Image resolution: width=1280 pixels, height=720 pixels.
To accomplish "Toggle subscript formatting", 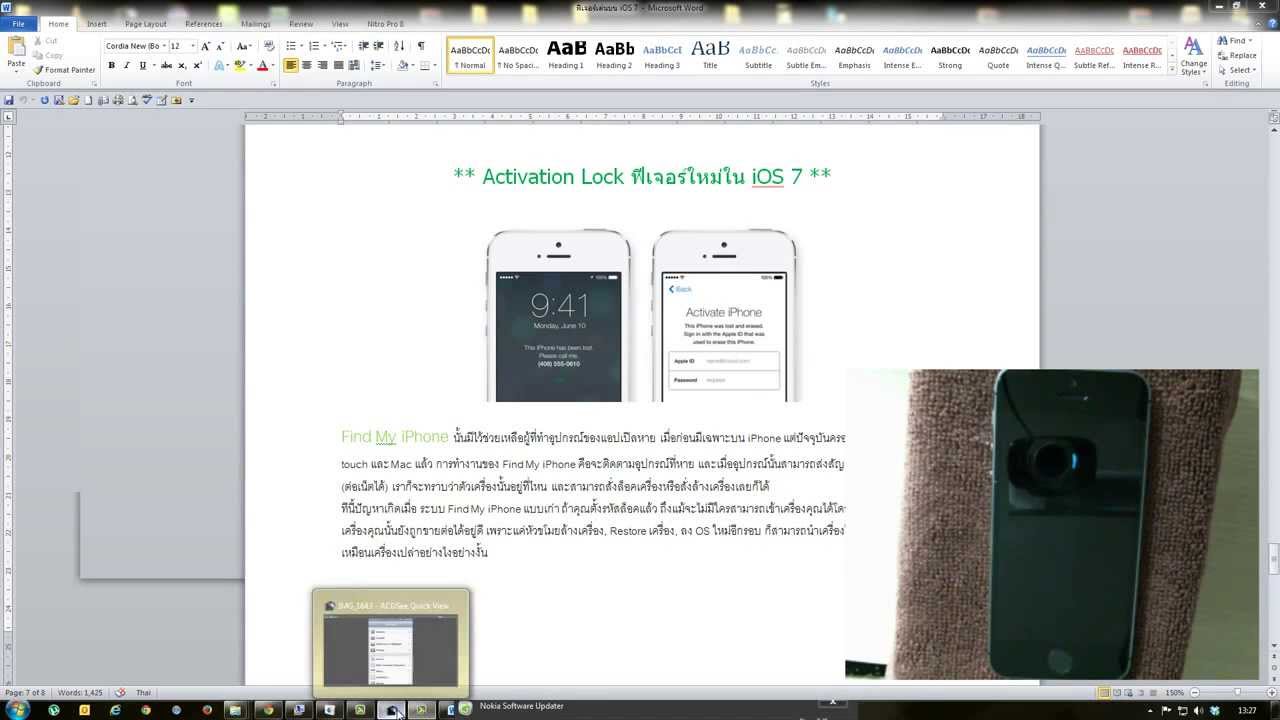I will pyautogui.click(x=182, y=65).
